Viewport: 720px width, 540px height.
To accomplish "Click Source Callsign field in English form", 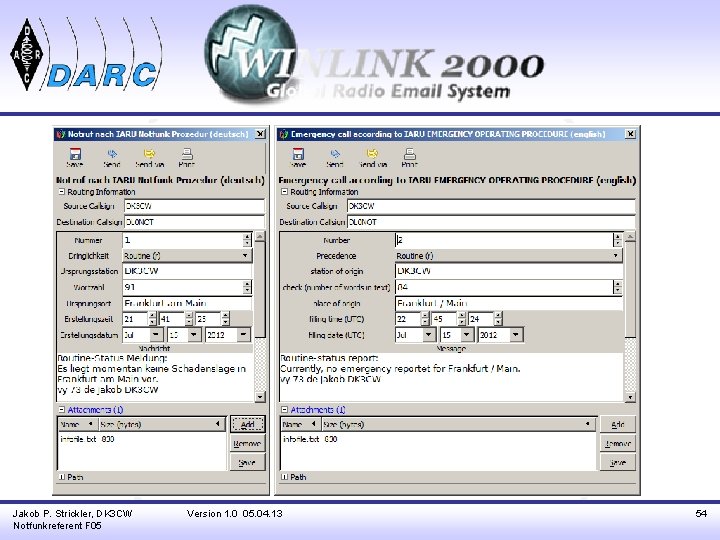I will click(x=491, y=206).
